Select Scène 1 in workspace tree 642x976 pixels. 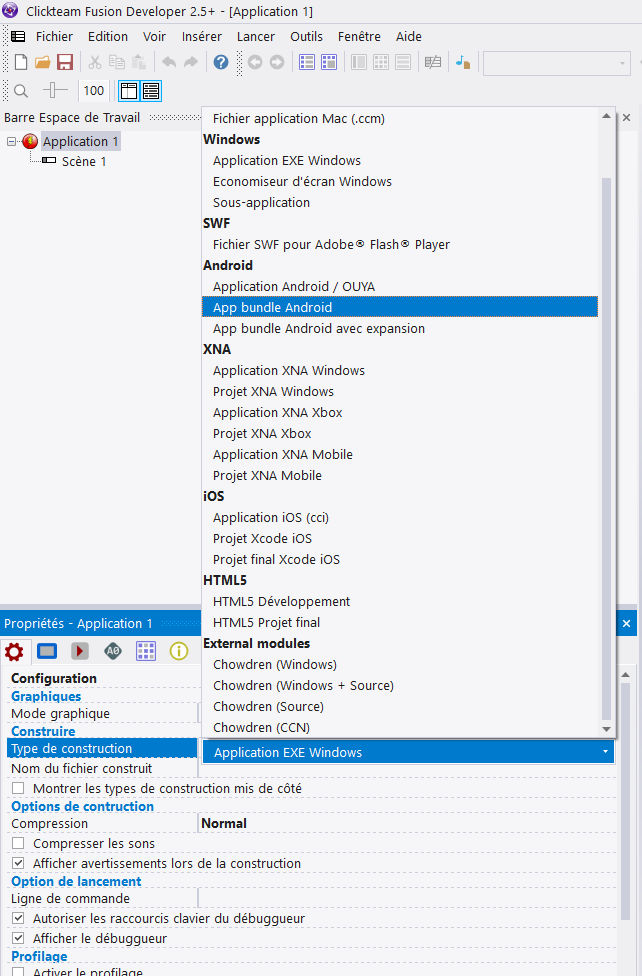point(83,162)
